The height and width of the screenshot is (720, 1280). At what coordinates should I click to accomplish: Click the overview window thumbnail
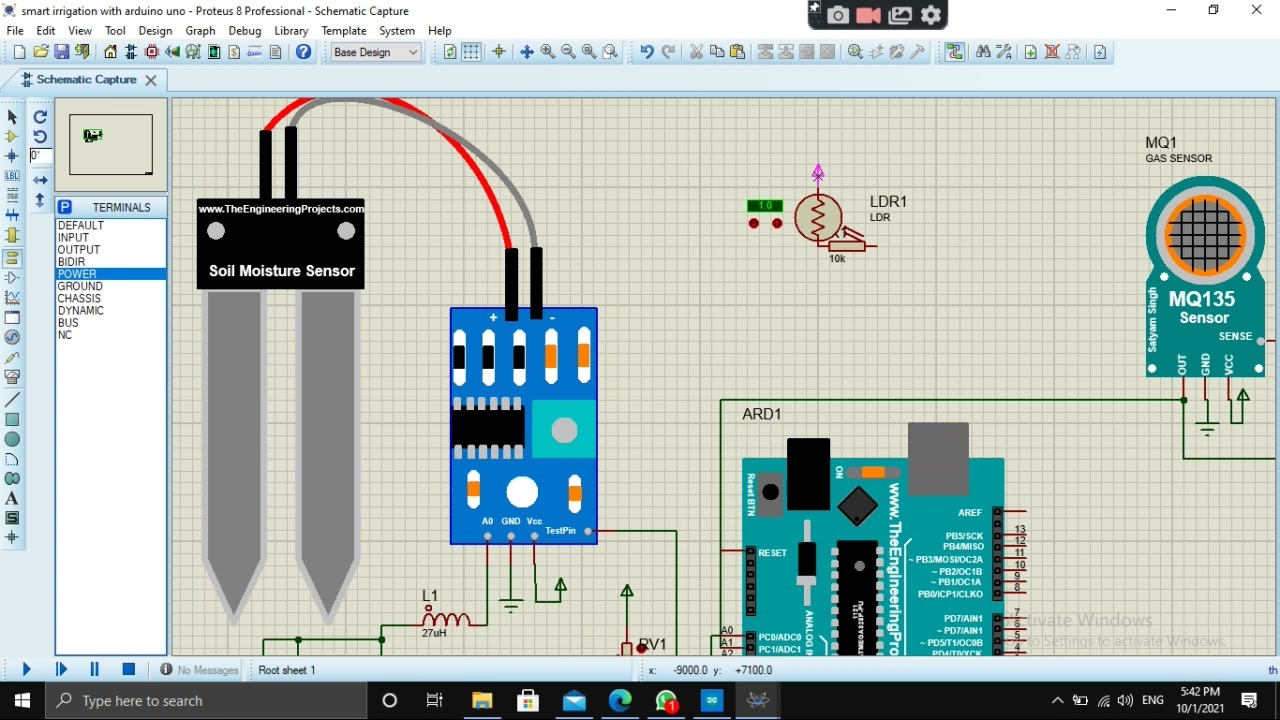tap(111, 145)
